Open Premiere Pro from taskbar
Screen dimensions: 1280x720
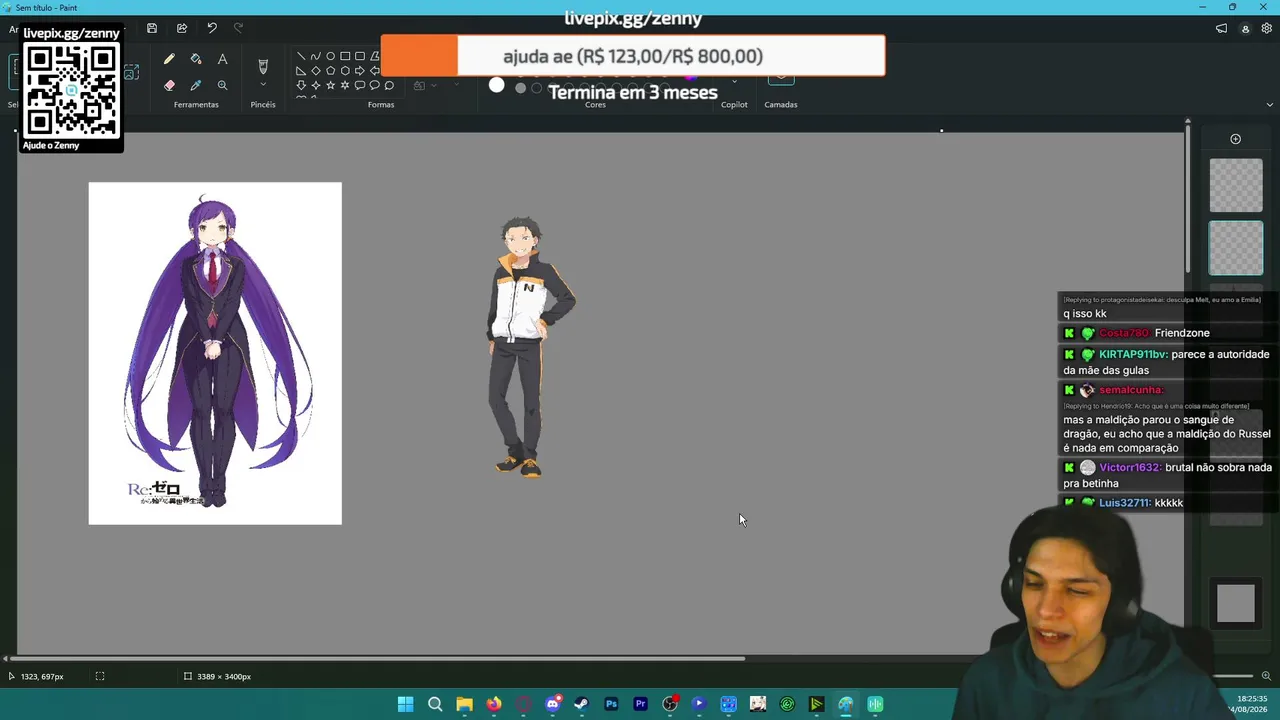pos(640,704)
